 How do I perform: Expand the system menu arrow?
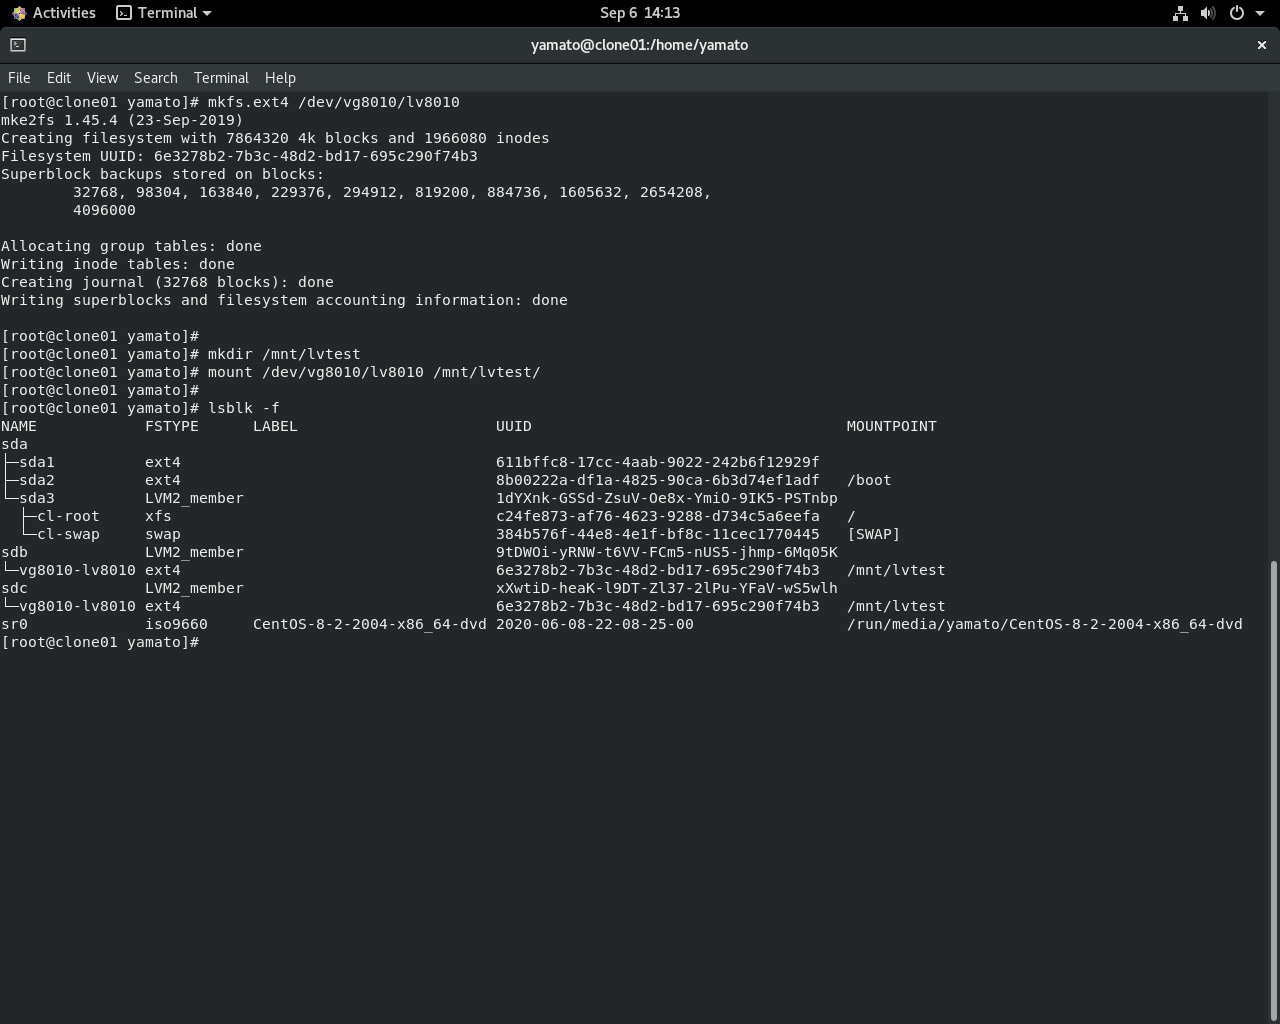[x=1260, y=13]
